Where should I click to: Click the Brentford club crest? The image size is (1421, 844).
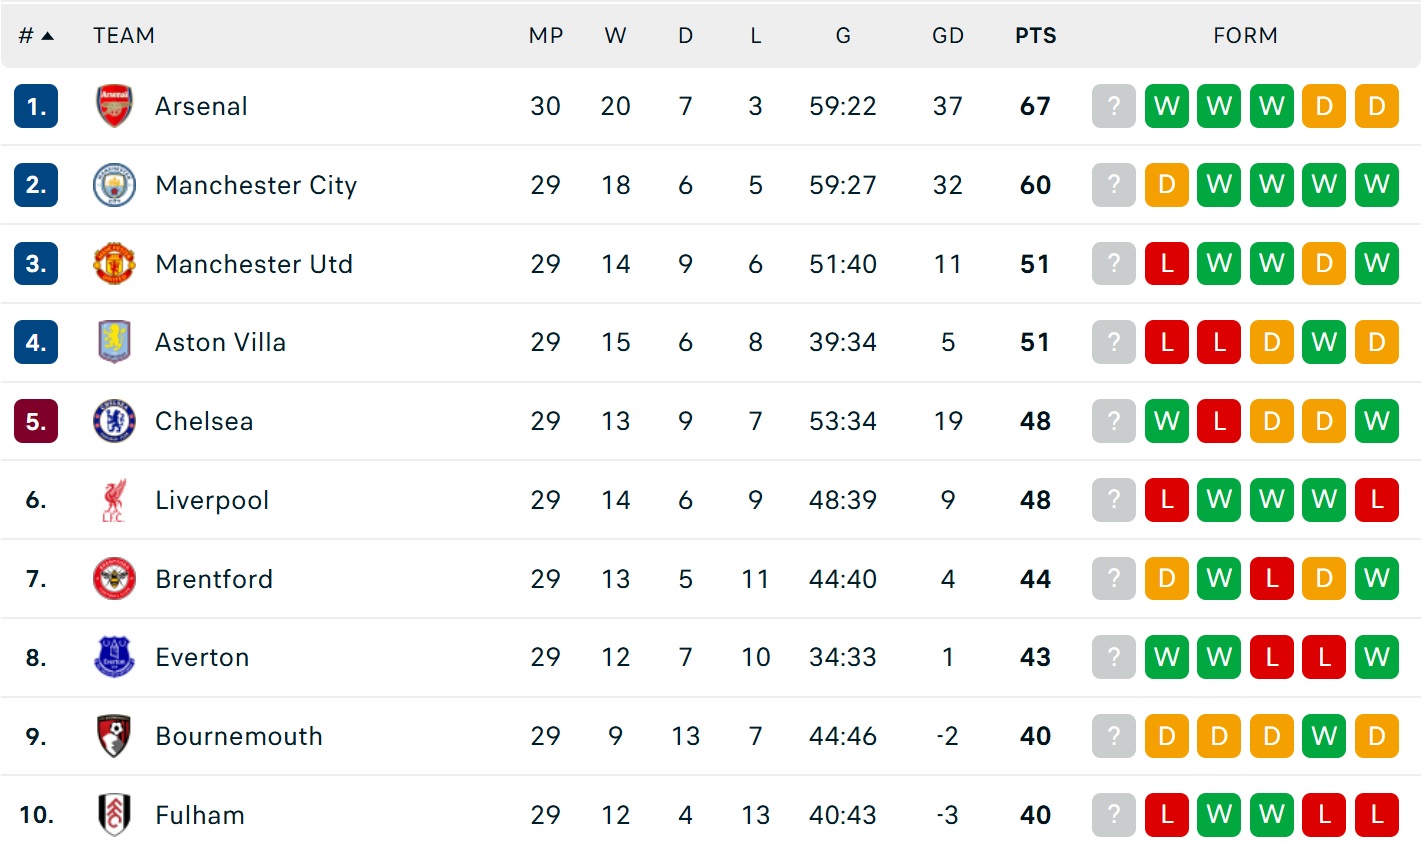[114, 579]
